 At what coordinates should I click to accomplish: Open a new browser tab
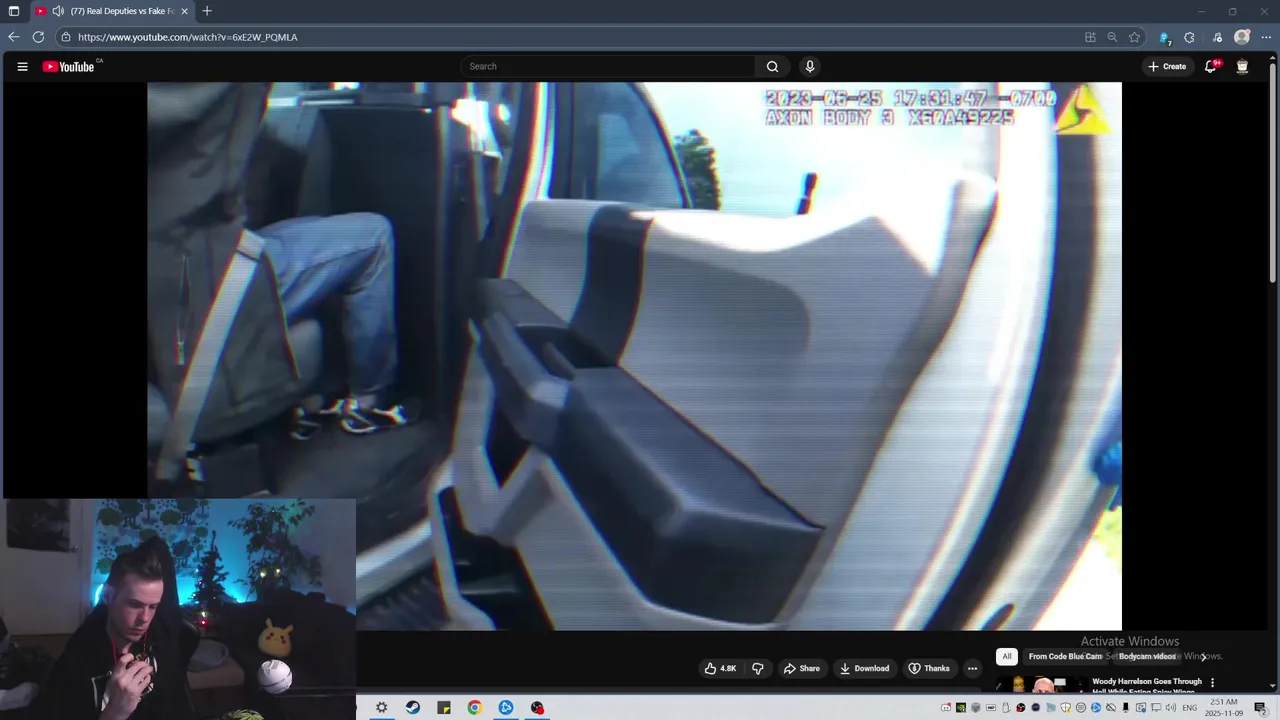point(207,11)
